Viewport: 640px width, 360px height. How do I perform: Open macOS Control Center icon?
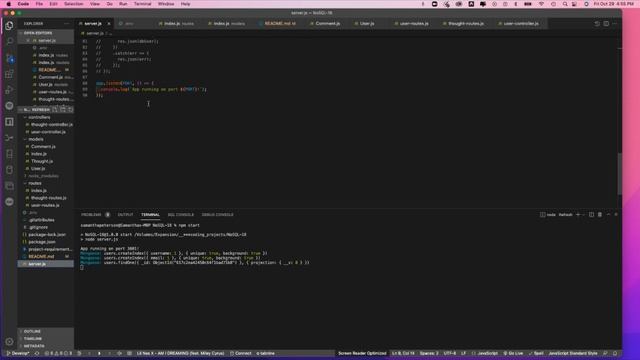click(x=575, y=4)
